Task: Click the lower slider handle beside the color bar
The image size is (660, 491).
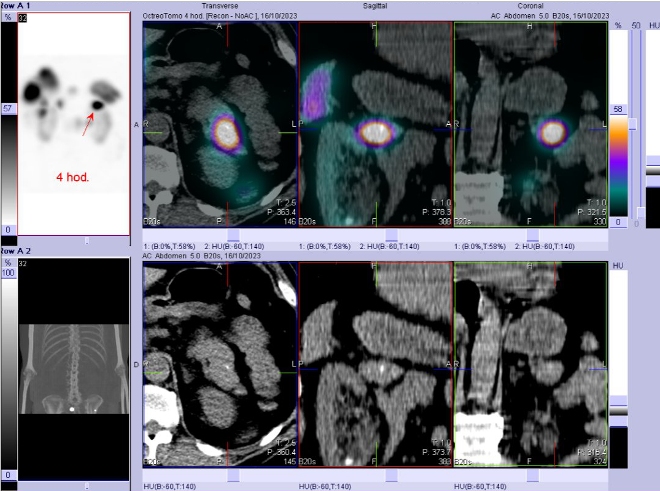Action: pyautogui.click(x=641, y=212)
